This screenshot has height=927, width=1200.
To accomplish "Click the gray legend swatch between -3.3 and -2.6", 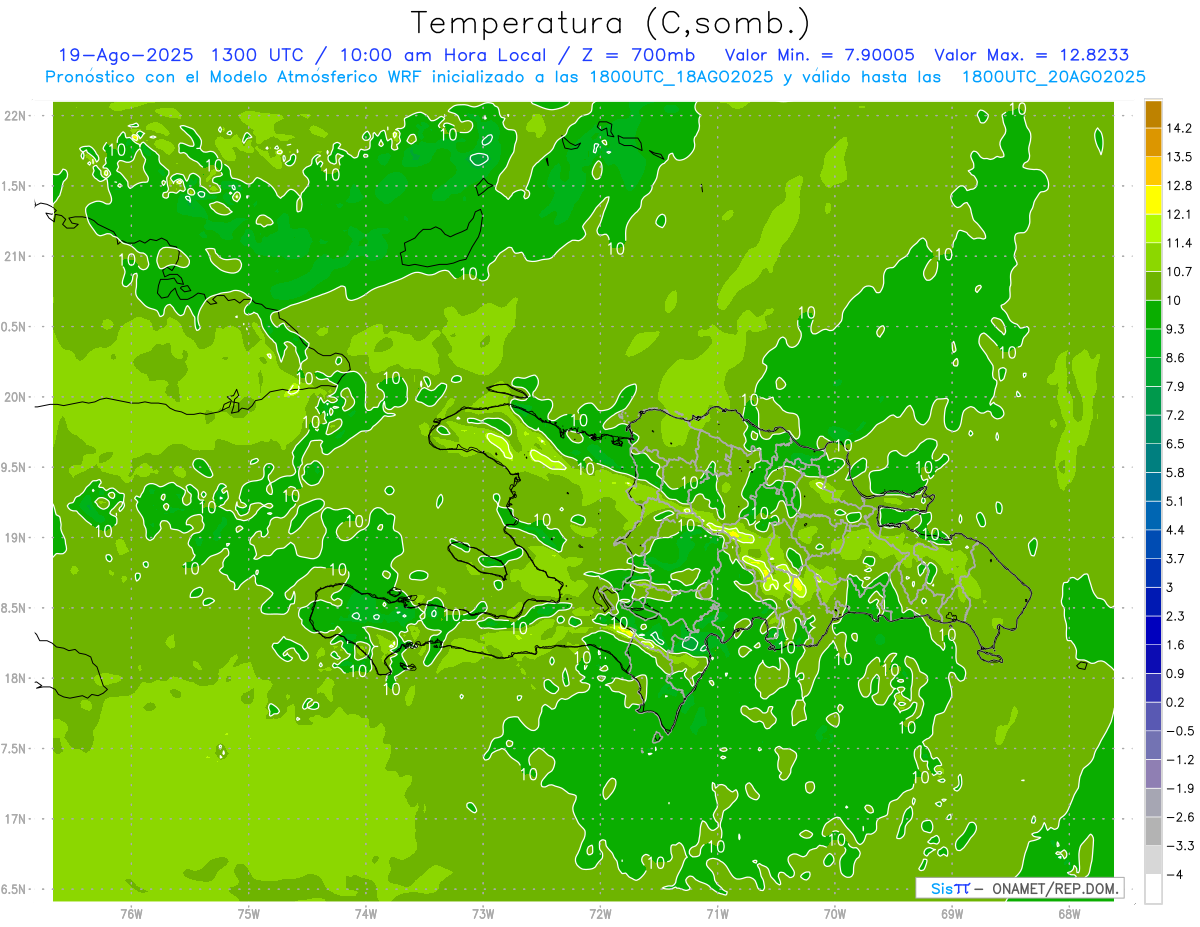I will coord(1153,832).
